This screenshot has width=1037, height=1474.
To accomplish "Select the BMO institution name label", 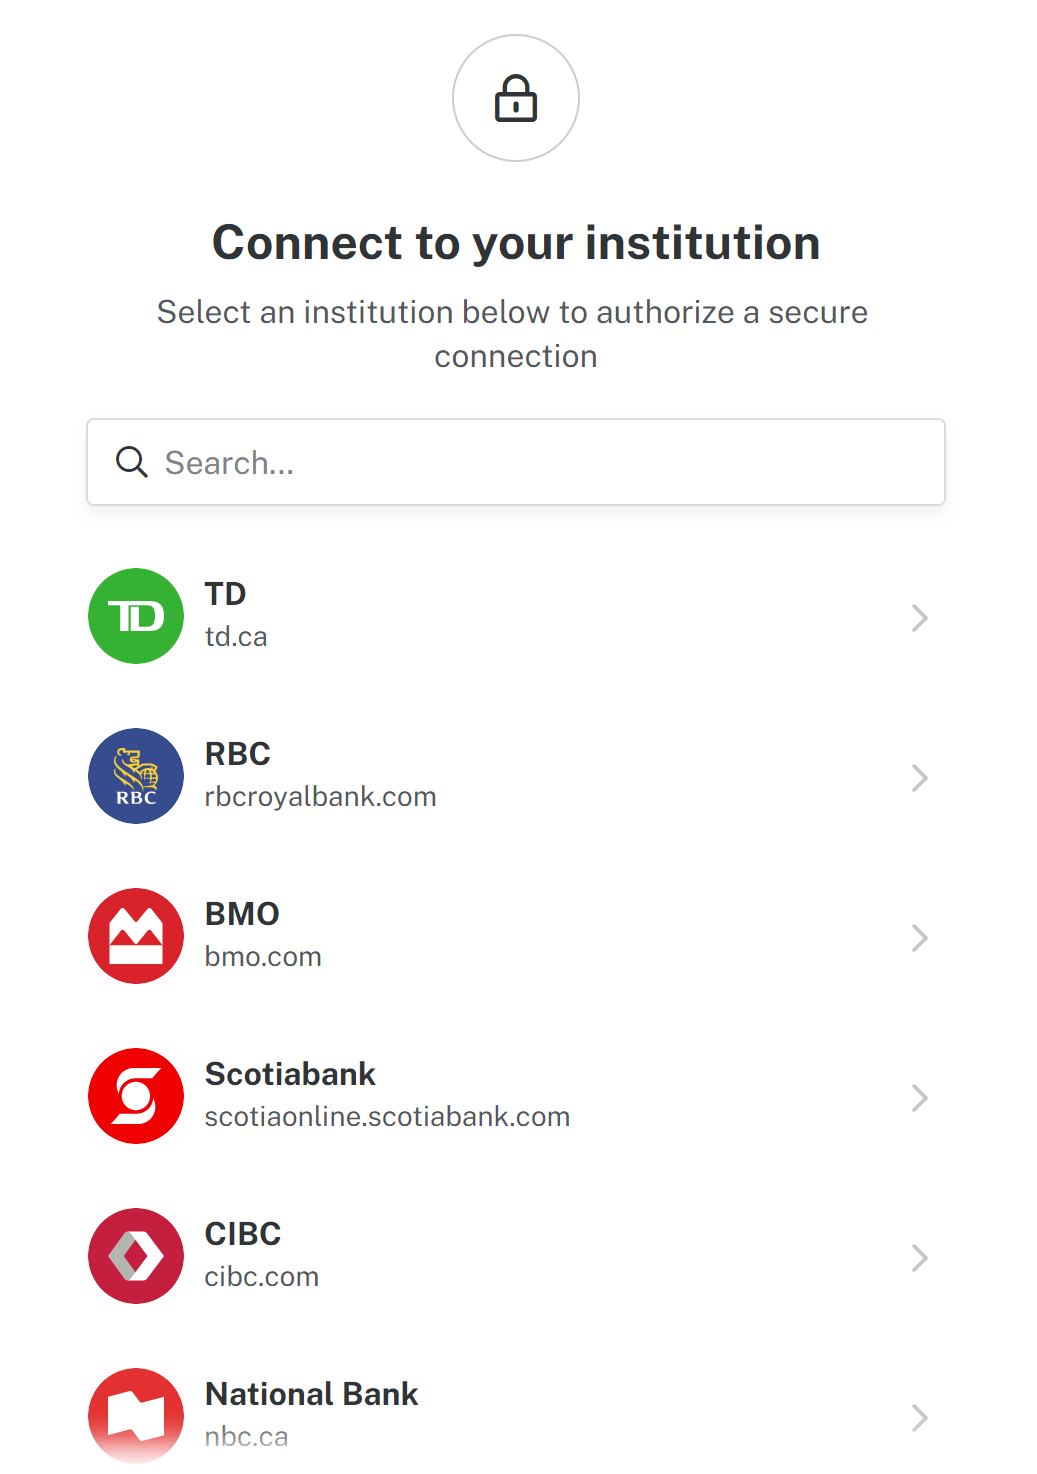I will [x=242, y=914].
